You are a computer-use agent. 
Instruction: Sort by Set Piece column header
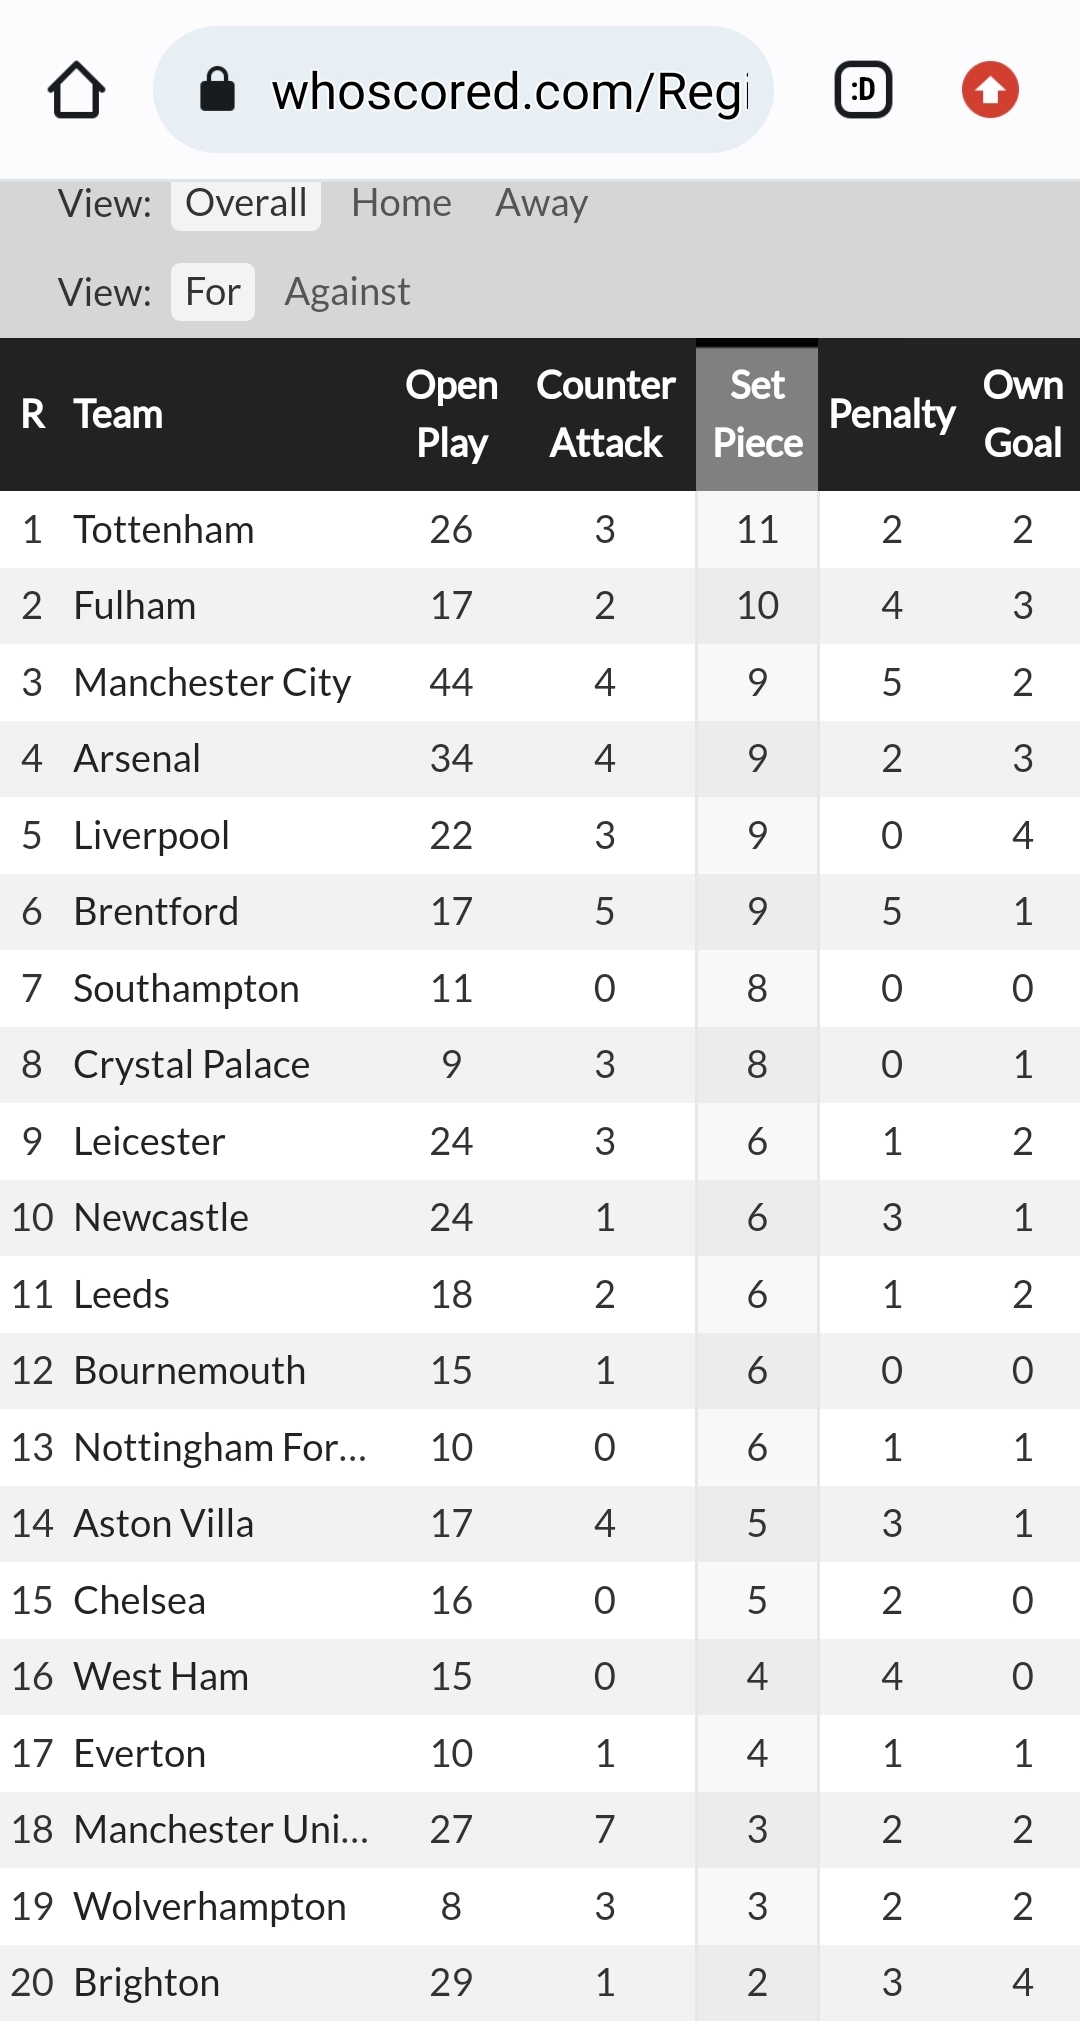(757, 414)
